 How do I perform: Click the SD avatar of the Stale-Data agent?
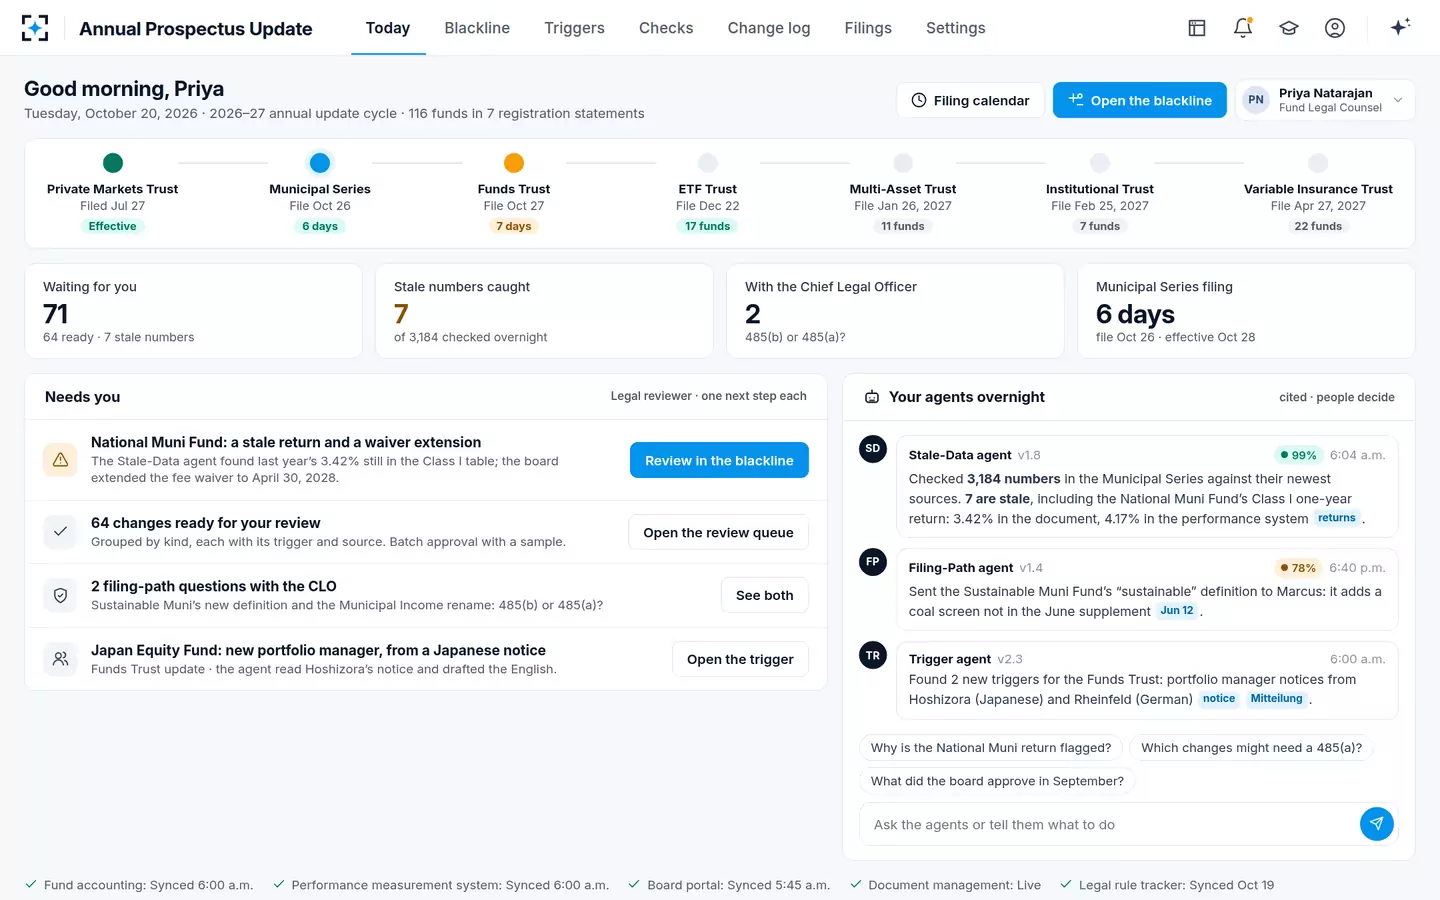click(873, 449)
